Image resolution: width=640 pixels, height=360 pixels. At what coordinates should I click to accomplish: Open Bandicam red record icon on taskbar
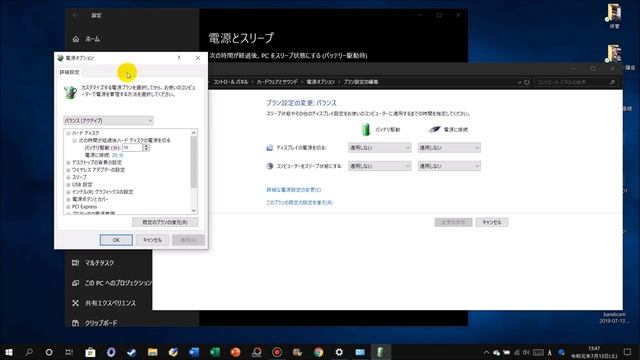277,352
